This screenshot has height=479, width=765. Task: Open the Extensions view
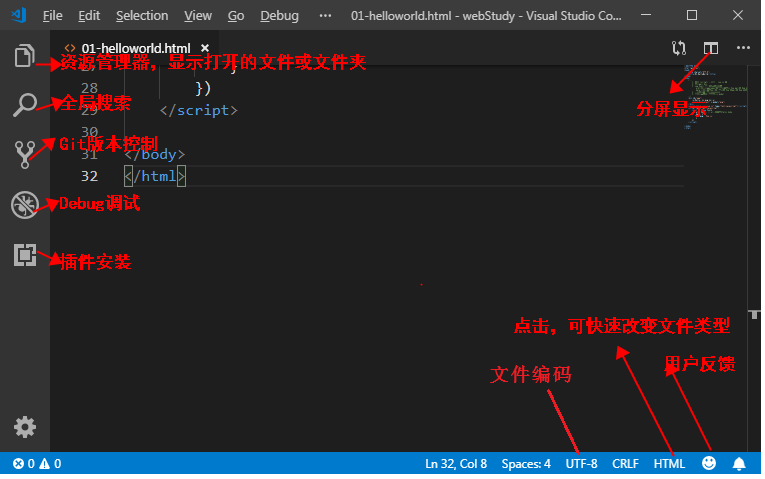(x=25, y=255)
